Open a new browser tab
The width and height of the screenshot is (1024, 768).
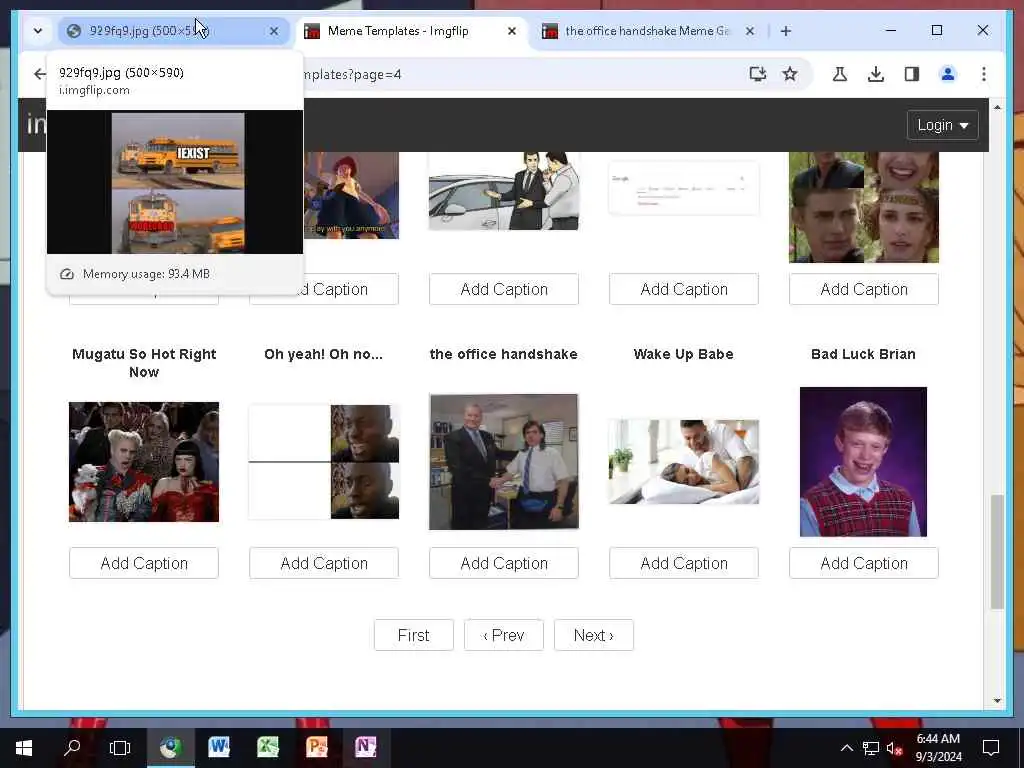[x=786, y=31]
